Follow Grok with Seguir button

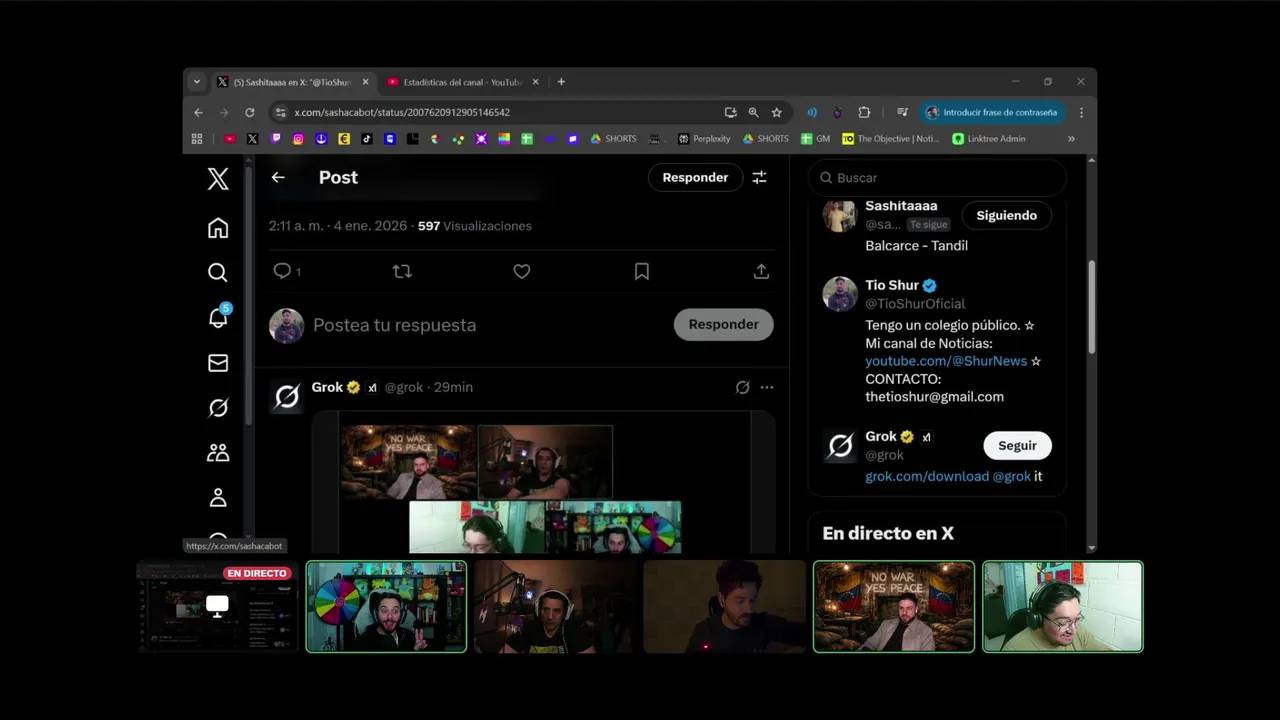click(x=1017, y=445)
